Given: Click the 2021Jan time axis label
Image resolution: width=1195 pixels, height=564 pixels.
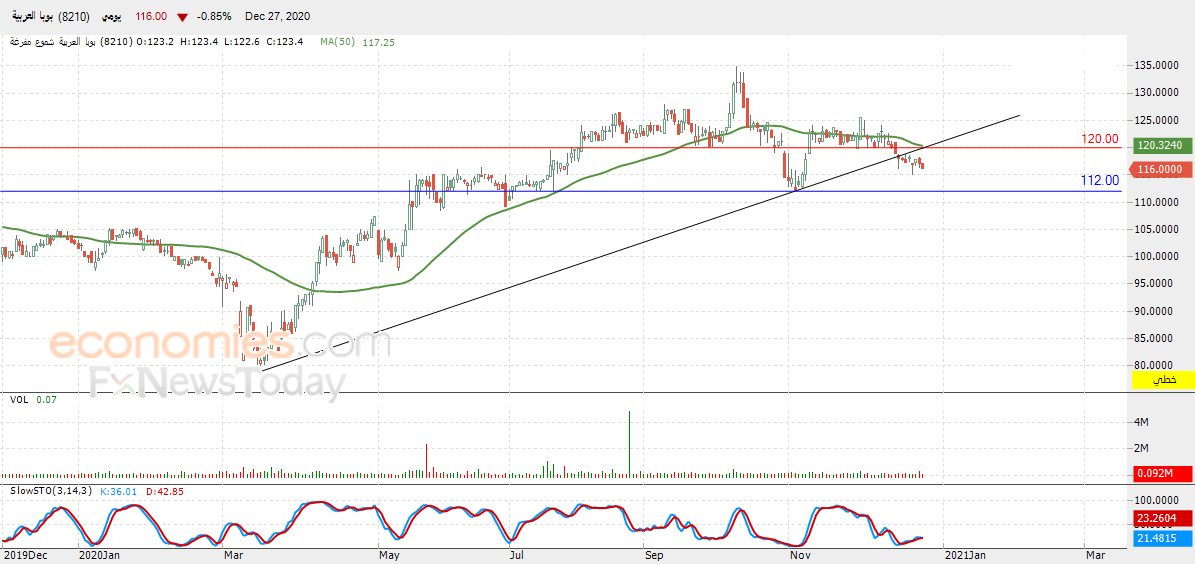Looking at the screenshot, I should click(x=965, y=555).
